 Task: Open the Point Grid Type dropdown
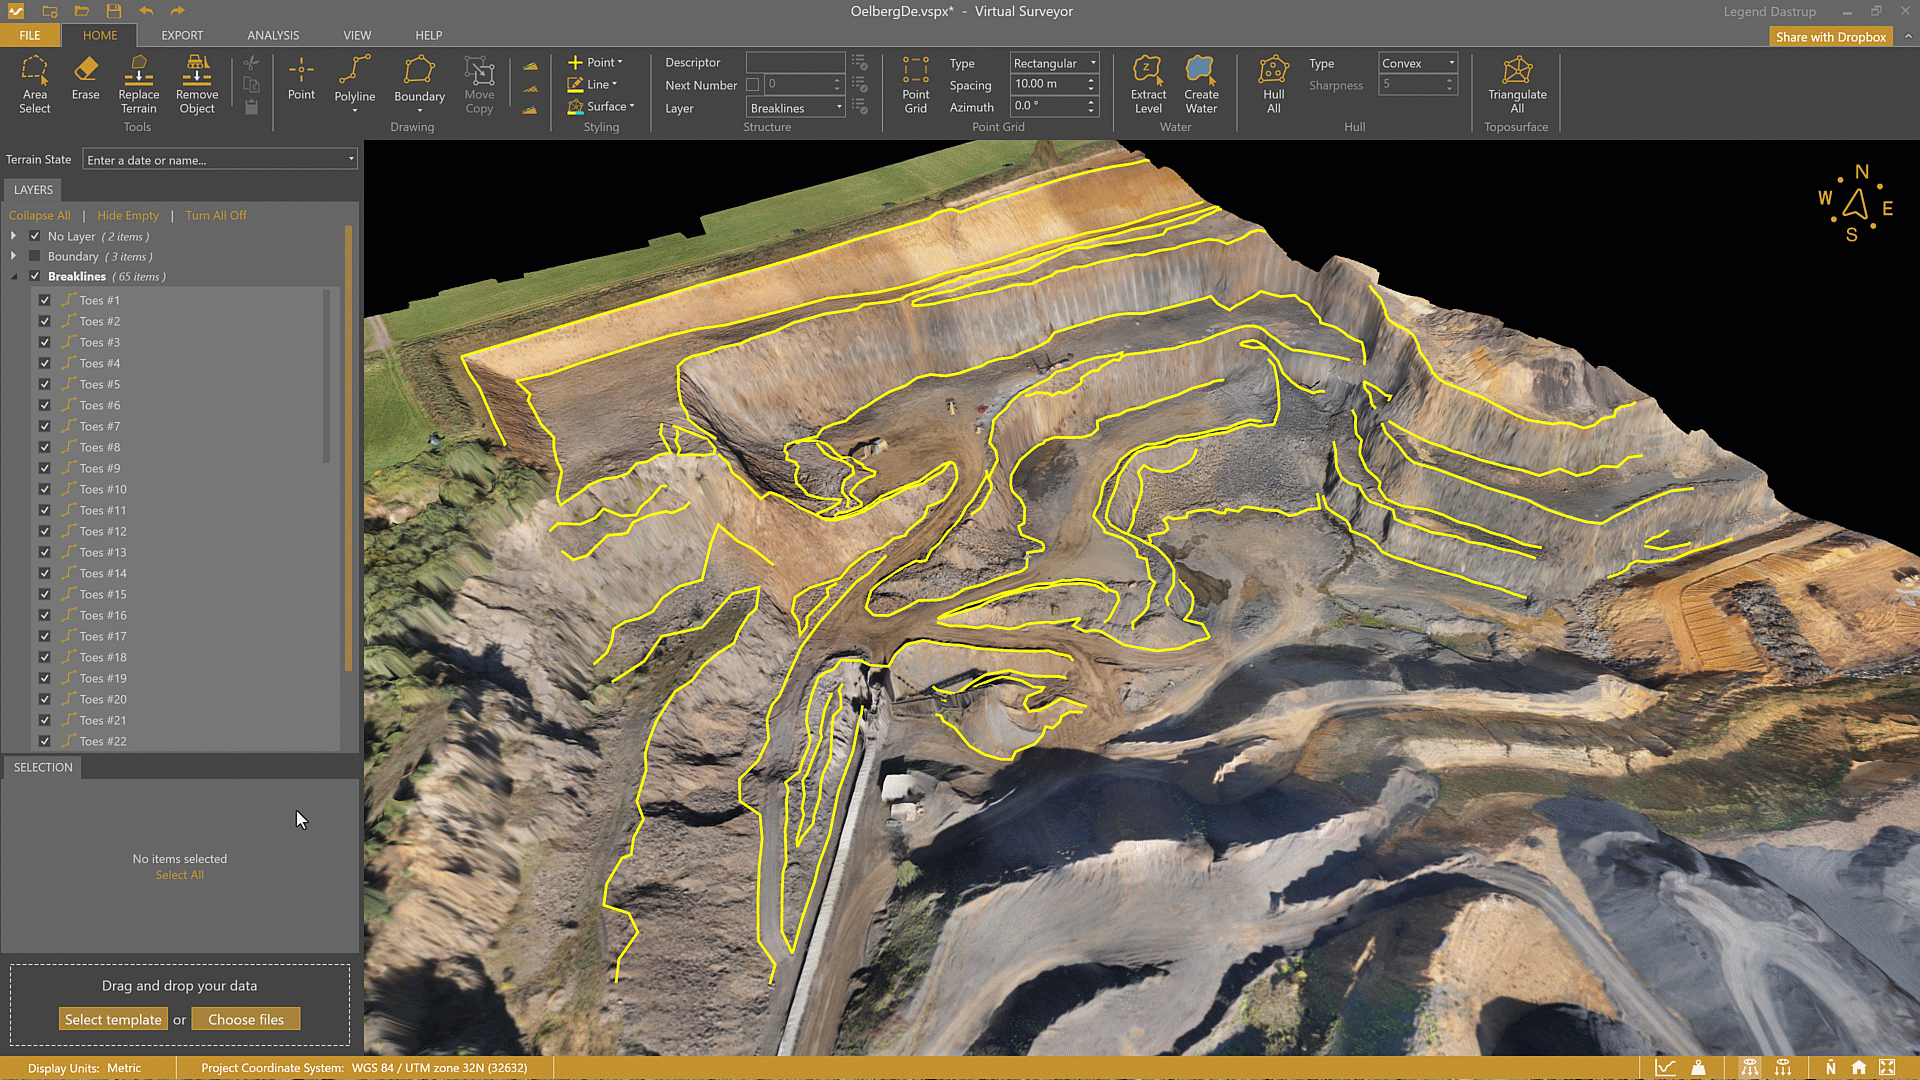[x=1054, y=63]
